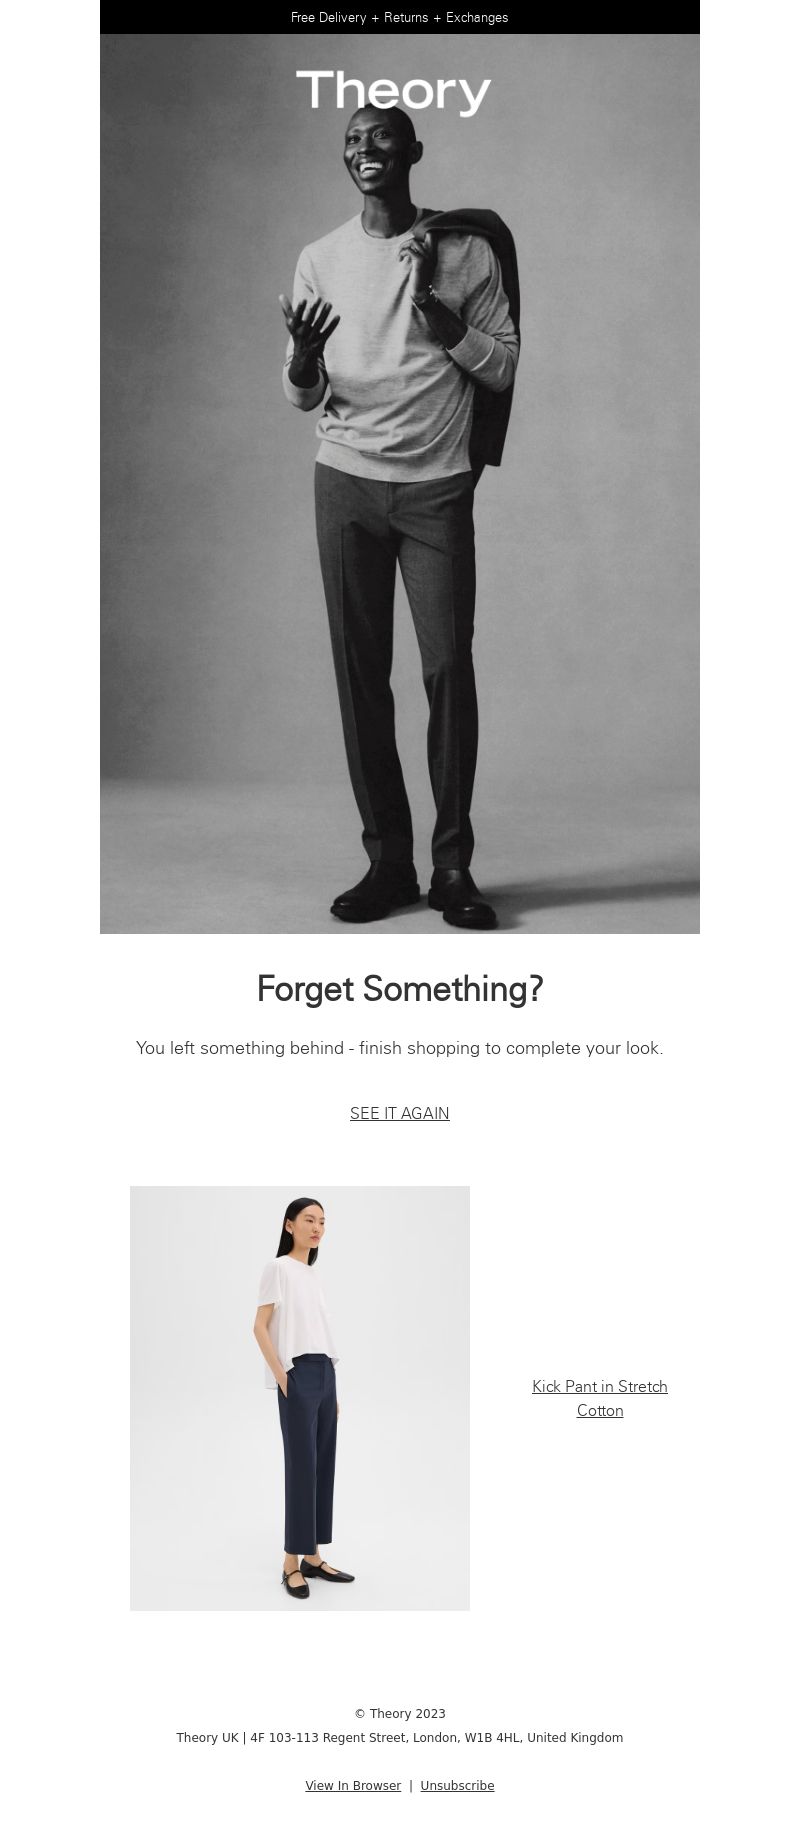This screenshot has width=800, height=1841.
Task: Click the Unsubscribe link
Action: tap(457, 1786)
